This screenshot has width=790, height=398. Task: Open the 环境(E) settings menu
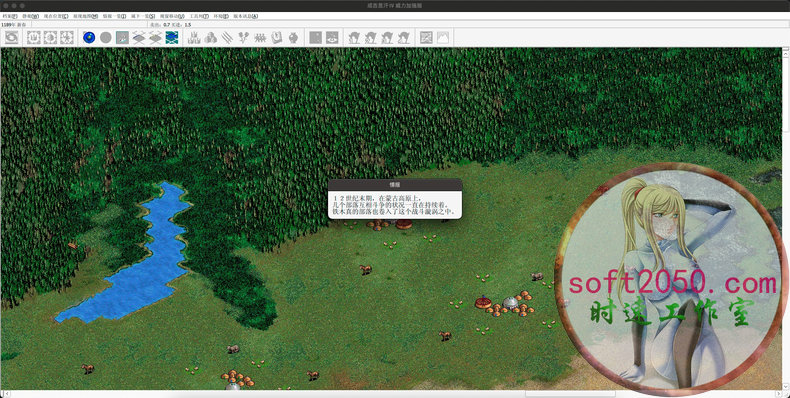click(221, 16)
